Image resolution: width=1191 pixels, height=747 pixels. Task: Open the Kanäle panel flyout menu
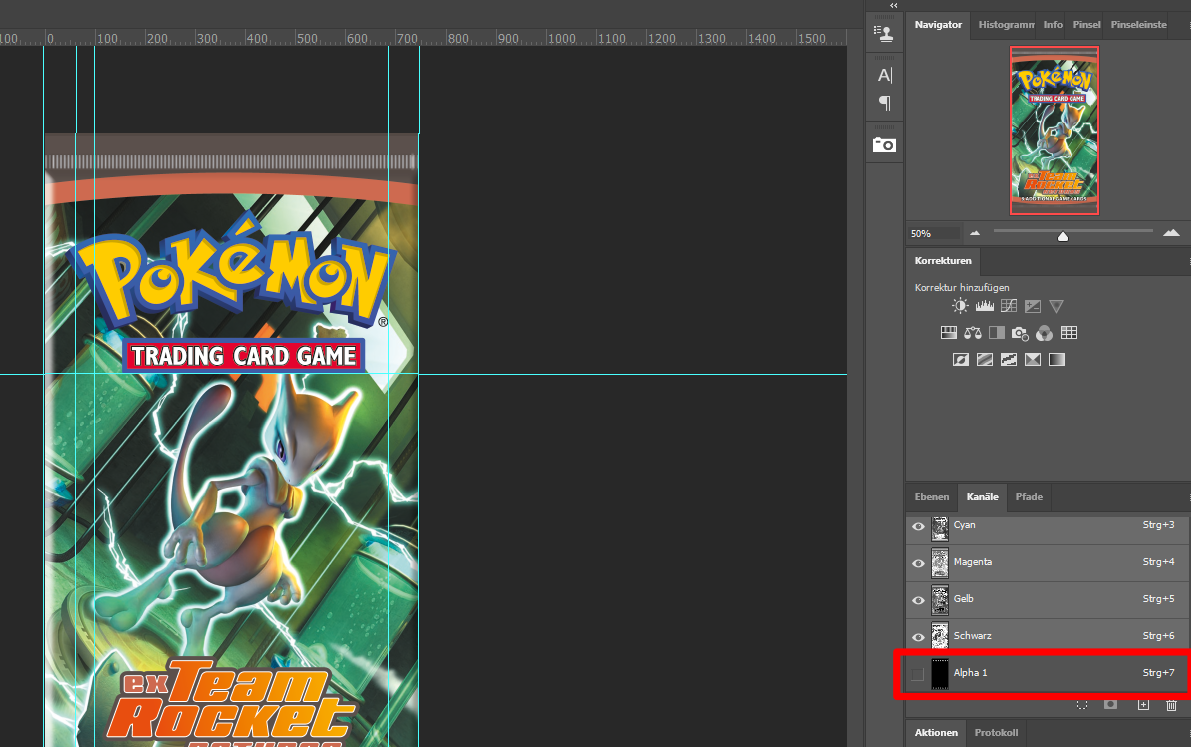[1189, 498]
